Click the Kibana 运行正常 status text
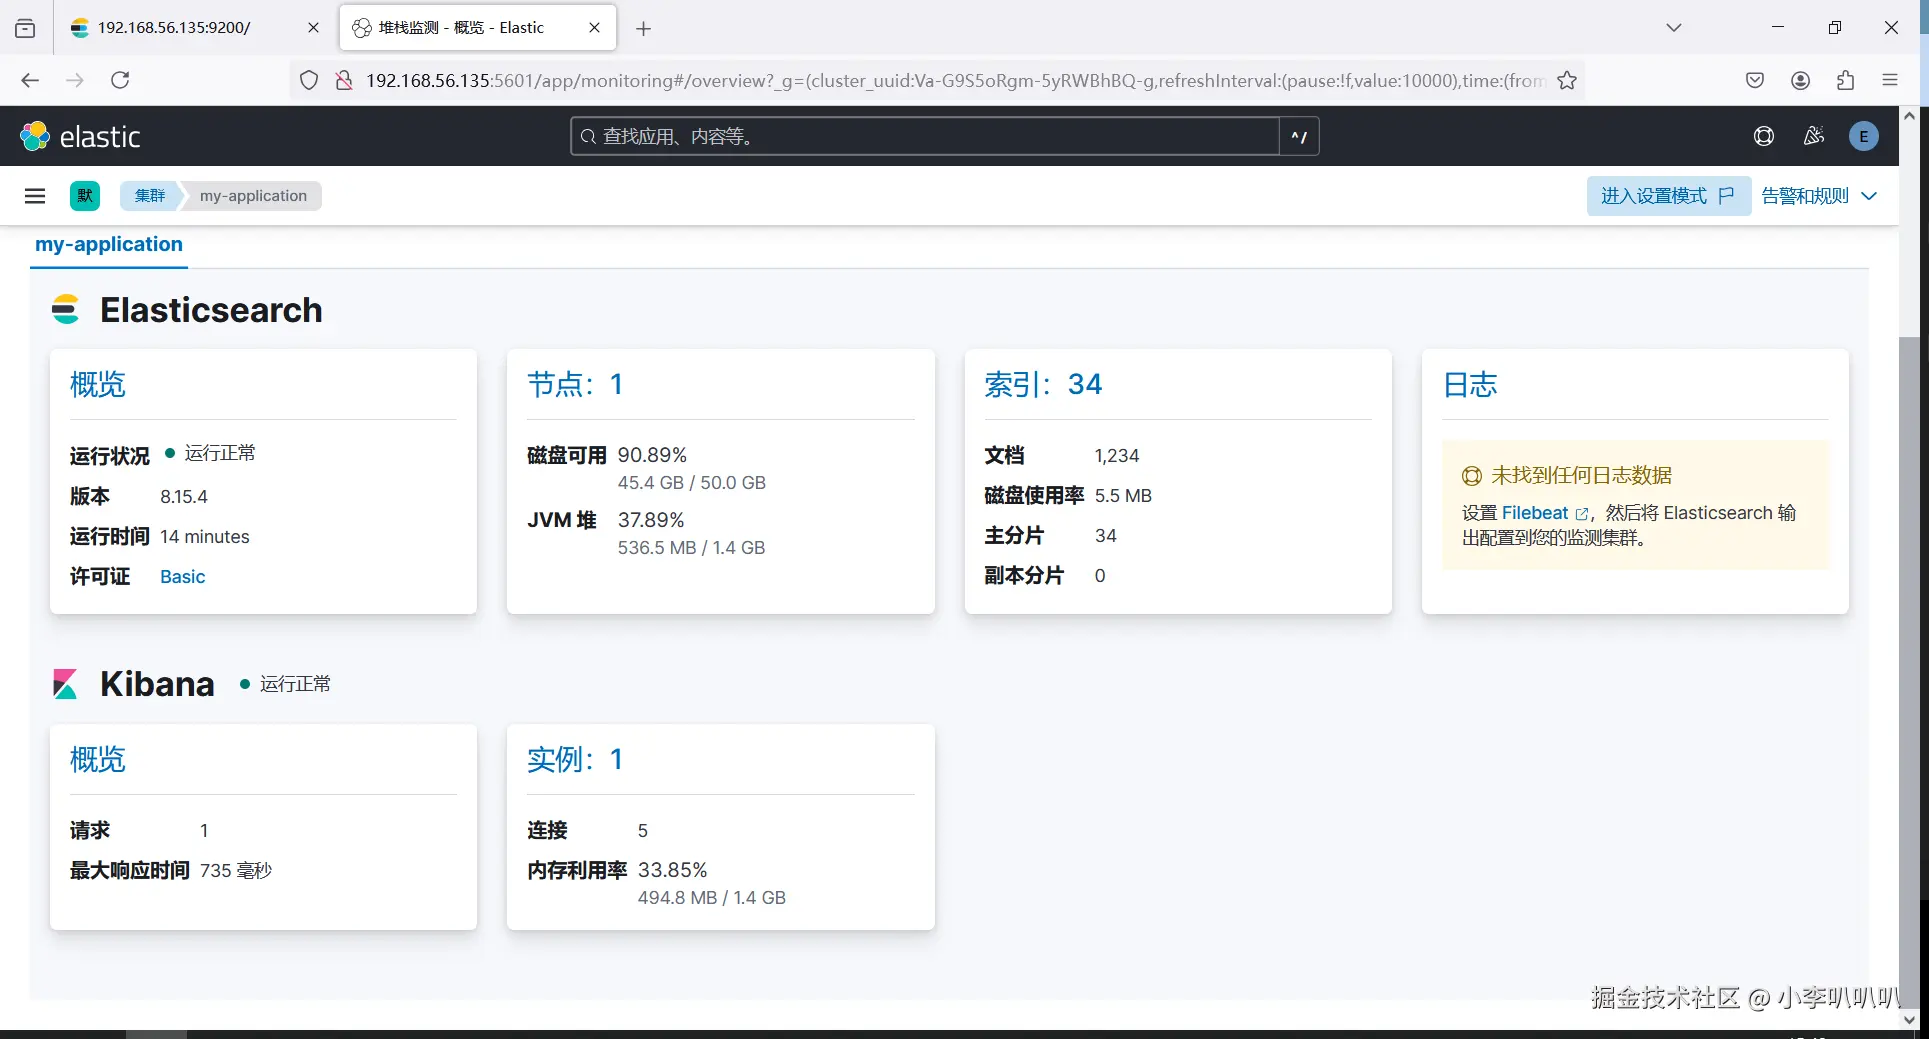 295,684
